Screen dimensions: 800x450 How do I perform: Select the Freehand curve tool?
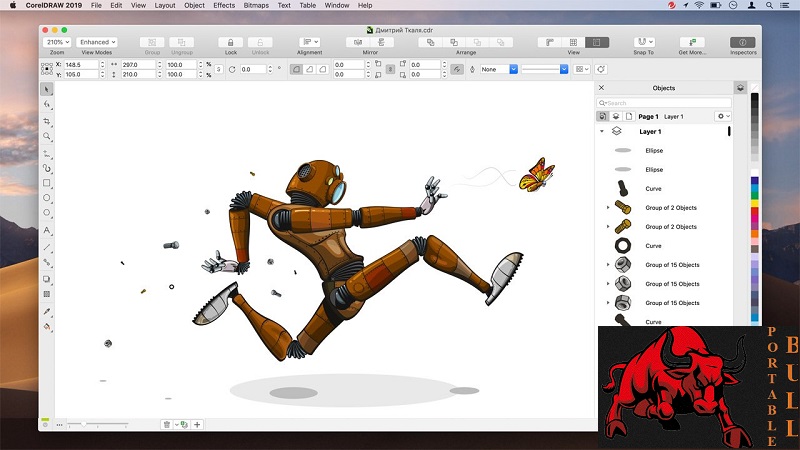pyautogui.click(x=46, y=154)
